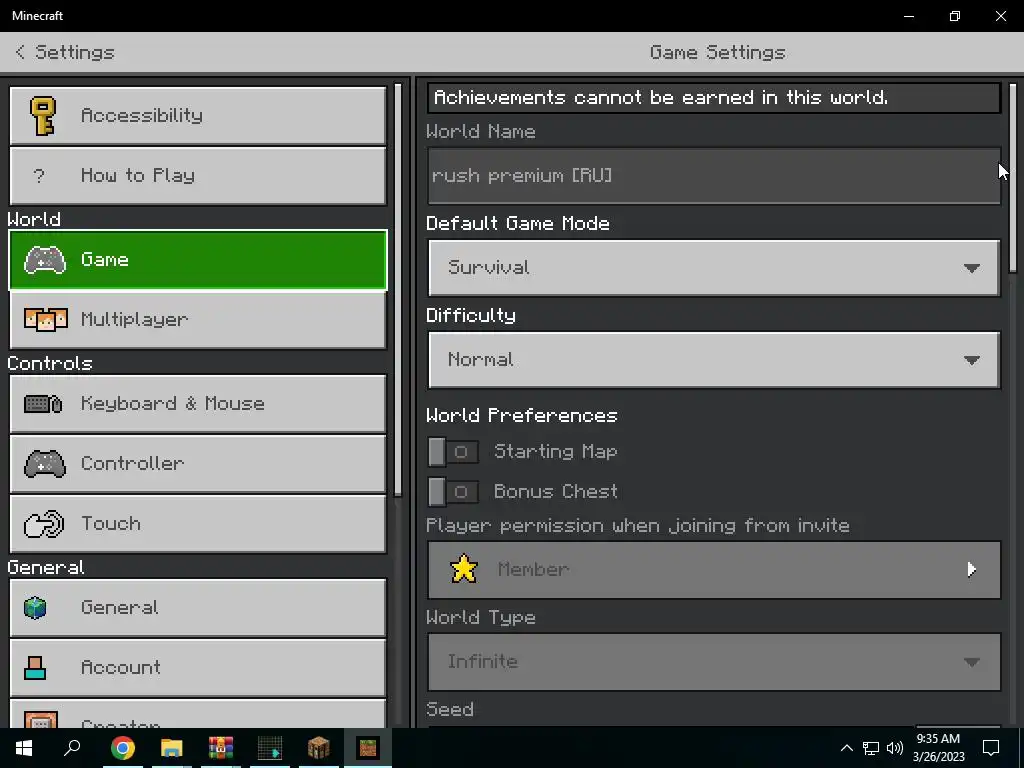
Task: Open the WinRAR taskbar icon
Action: pos(221,748)
